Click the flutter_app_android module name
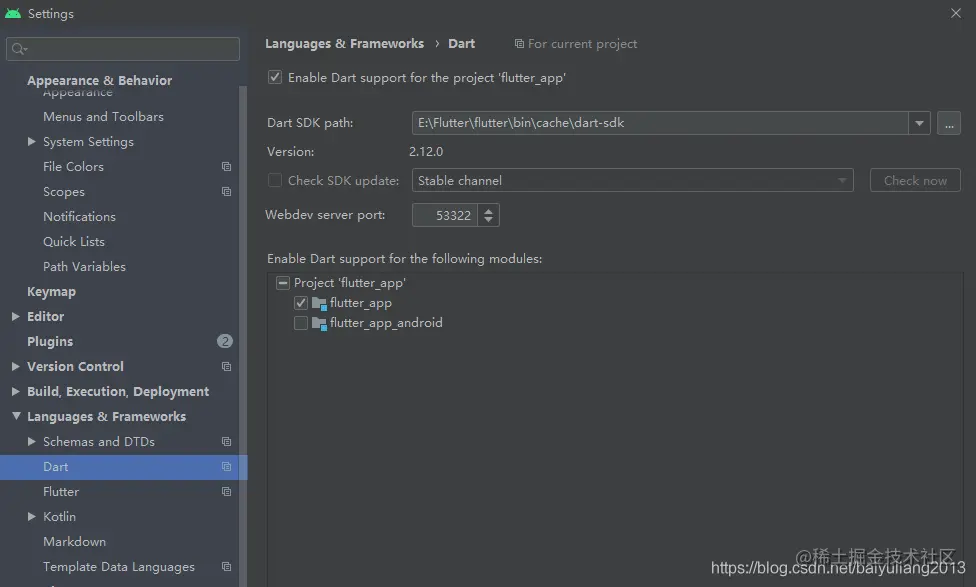Screen dimensions: 976x587 (x=386, y=322)
